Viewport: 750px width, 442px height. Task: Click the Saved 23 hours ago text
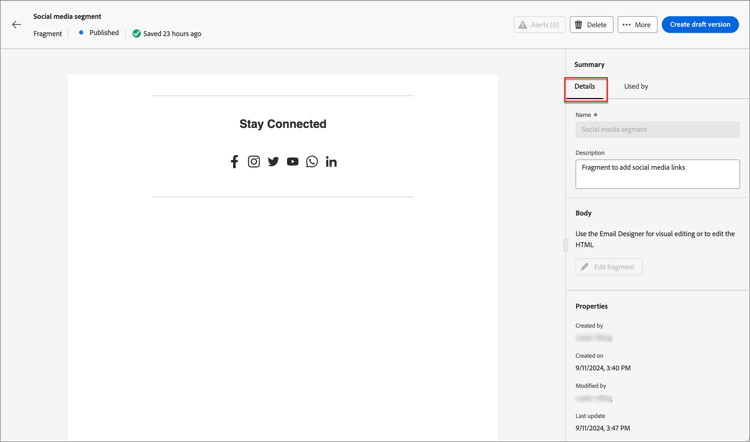tap(172, 33)
